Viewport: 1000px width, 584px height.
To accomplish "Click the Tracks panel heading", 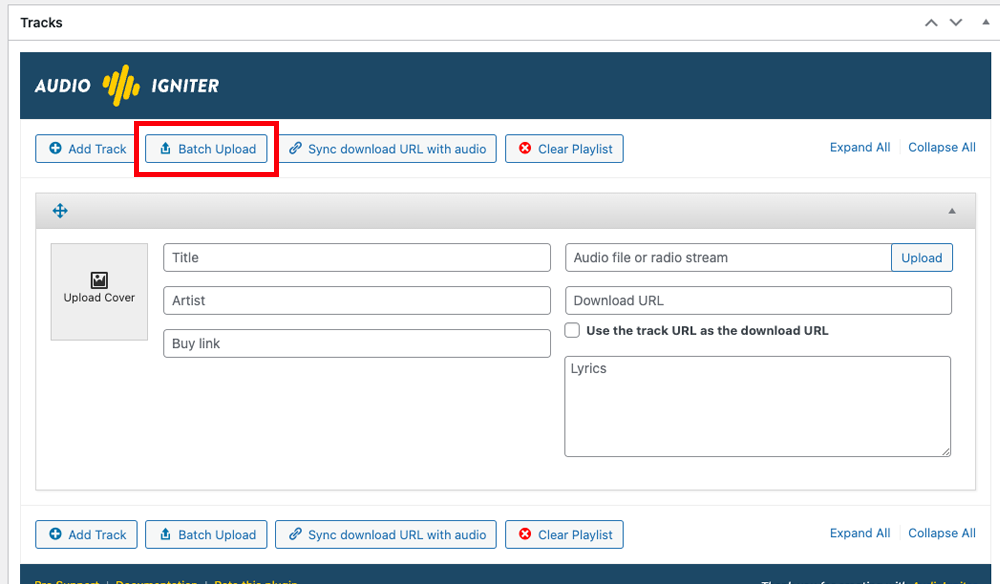I will coord(41,22).
